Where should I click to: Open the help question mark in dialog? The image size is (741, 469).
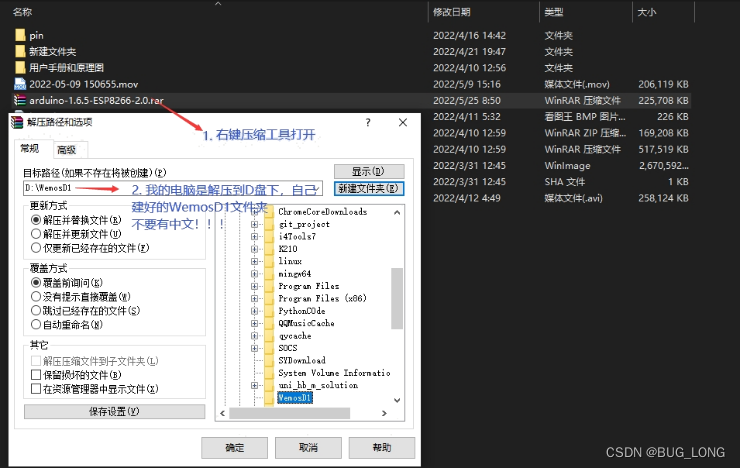(368, 122)
